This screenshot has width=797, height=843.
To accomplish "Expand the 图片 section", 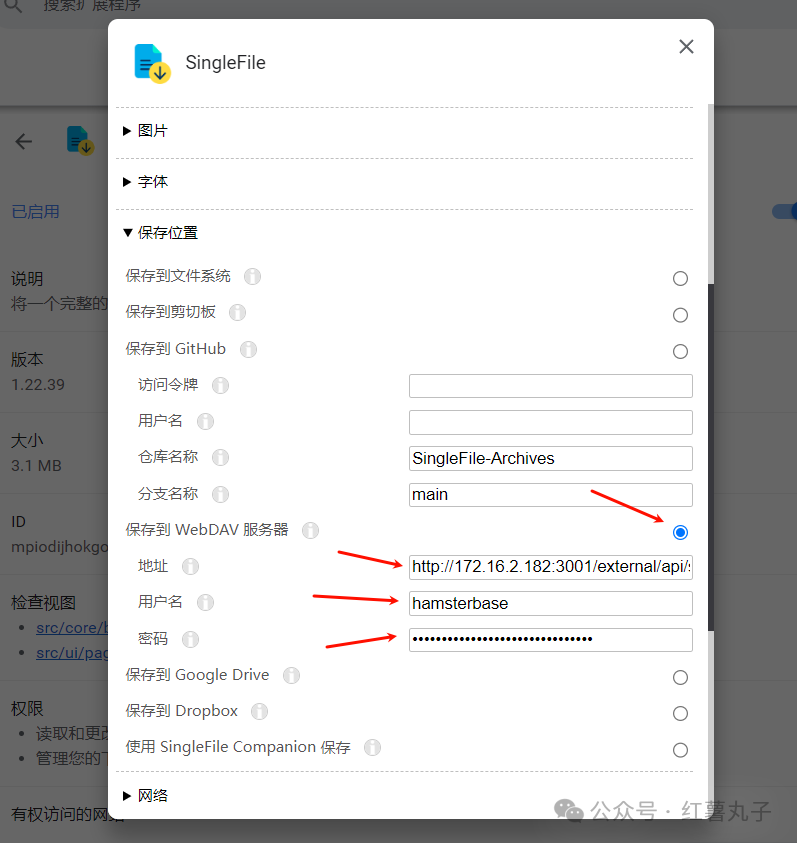I will click(x=145, y=131).
